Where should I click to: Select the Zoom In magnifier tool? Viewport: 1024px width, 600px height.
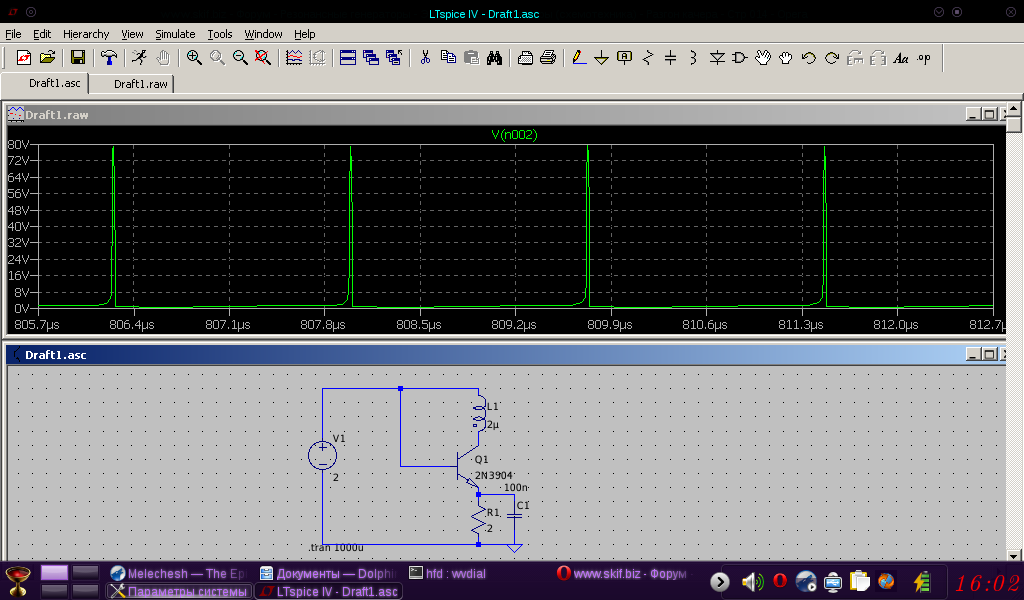click(x=194, y=57)
